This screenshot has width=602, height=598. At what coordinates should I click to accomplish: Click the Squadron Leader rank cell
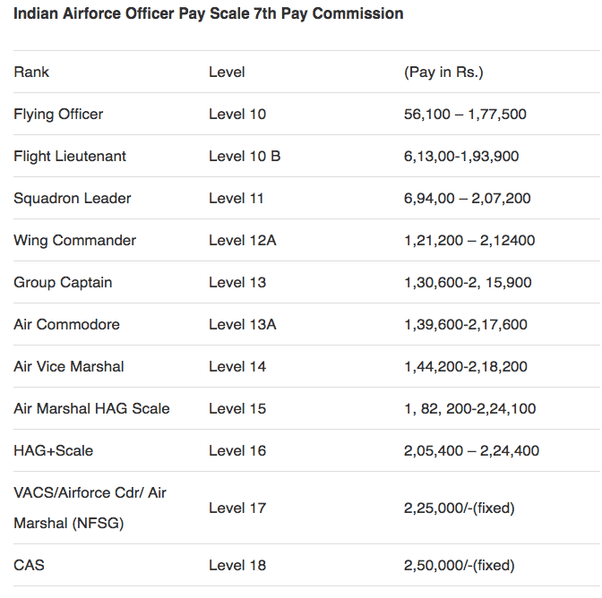click(72, 198)
